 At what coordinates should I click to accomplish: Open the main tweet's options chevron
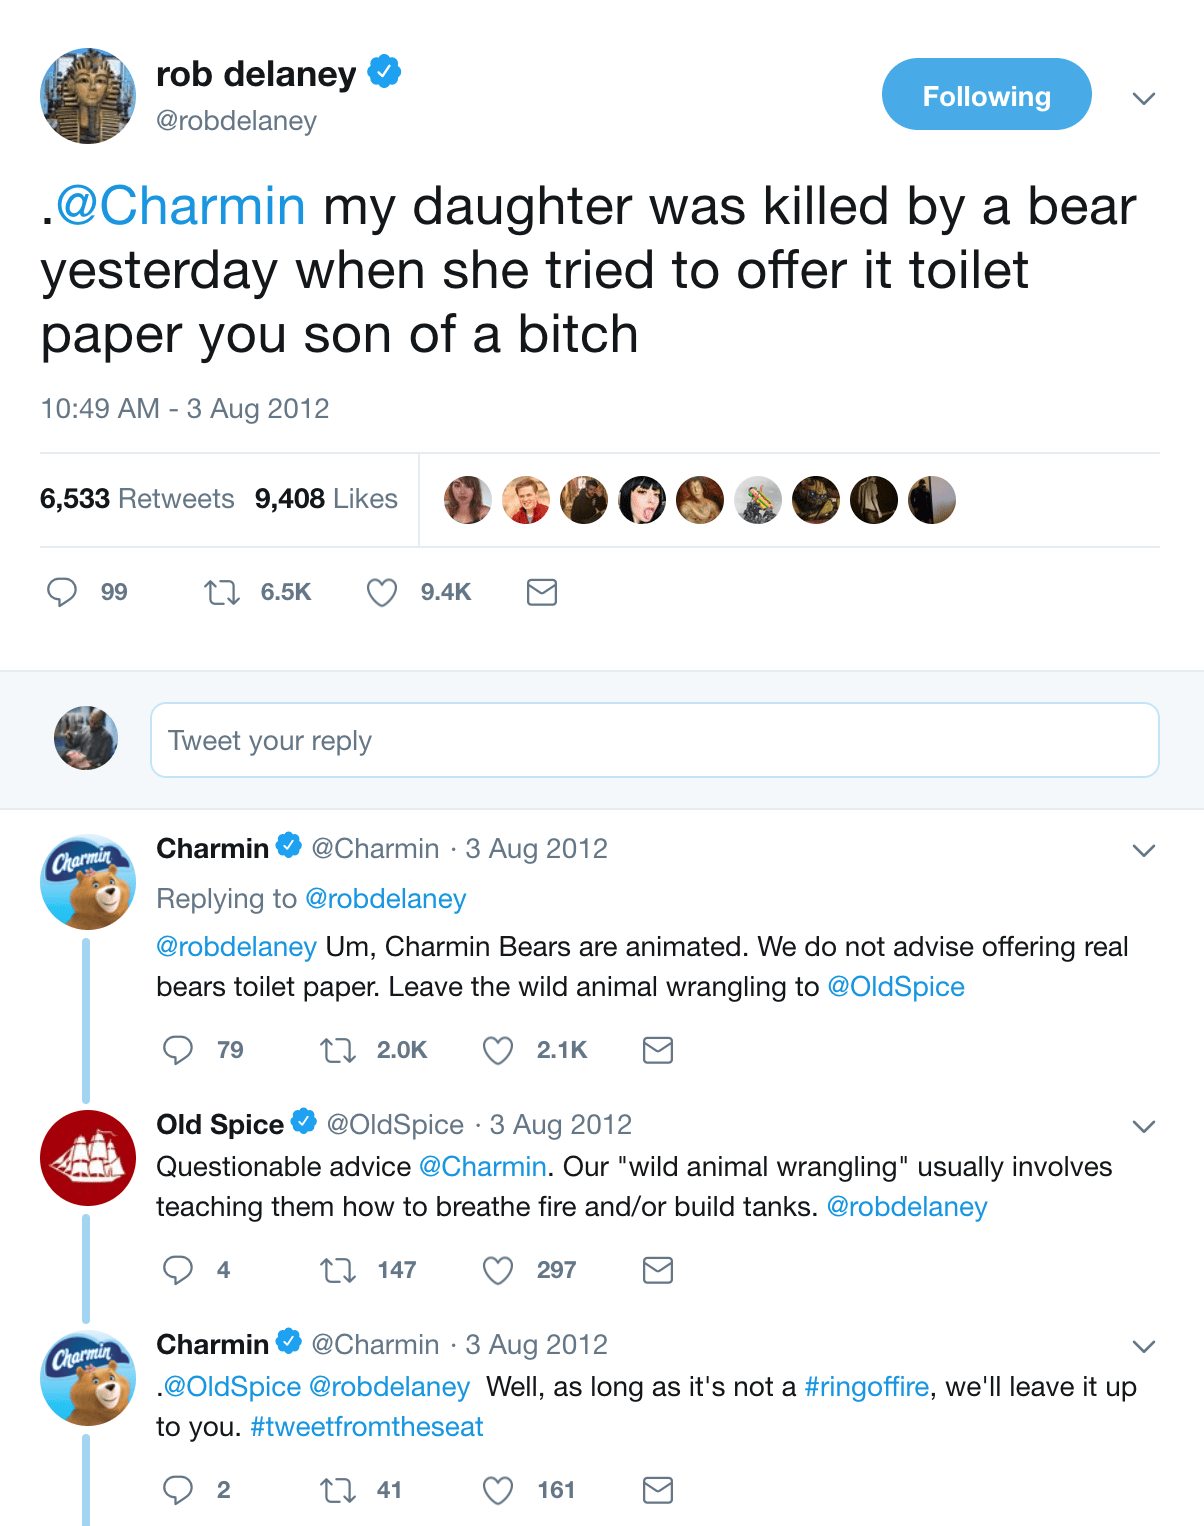[1144, 98]
